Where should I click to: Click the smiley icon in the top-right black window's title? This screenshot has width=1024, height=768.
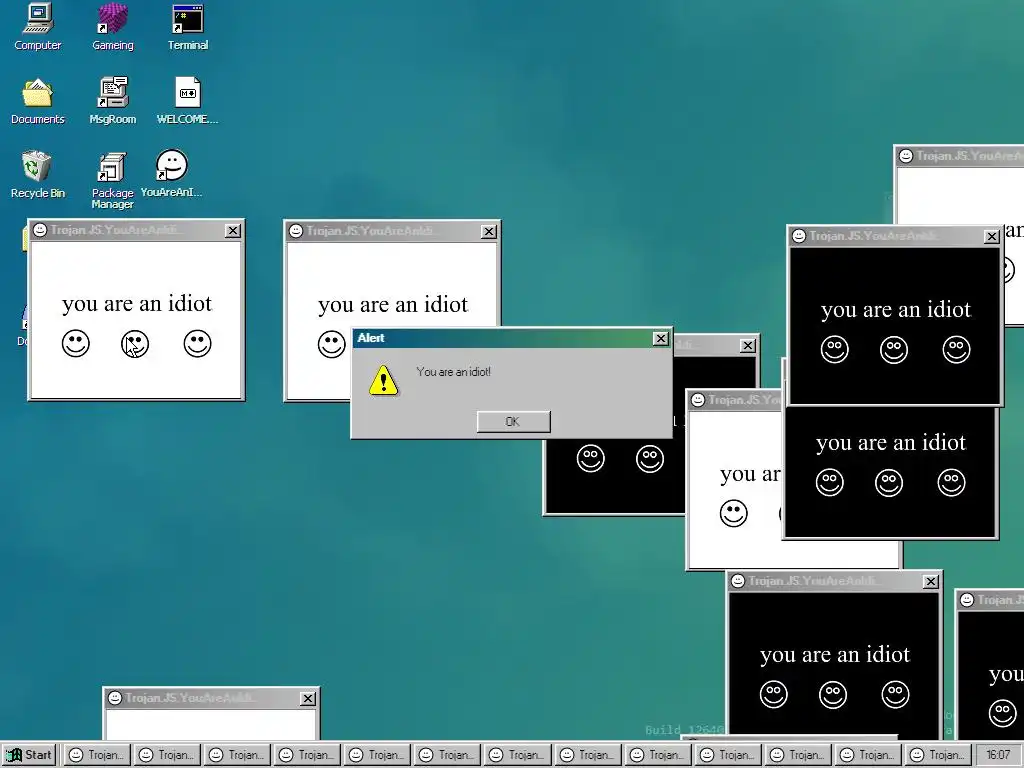tap(799, 236)
